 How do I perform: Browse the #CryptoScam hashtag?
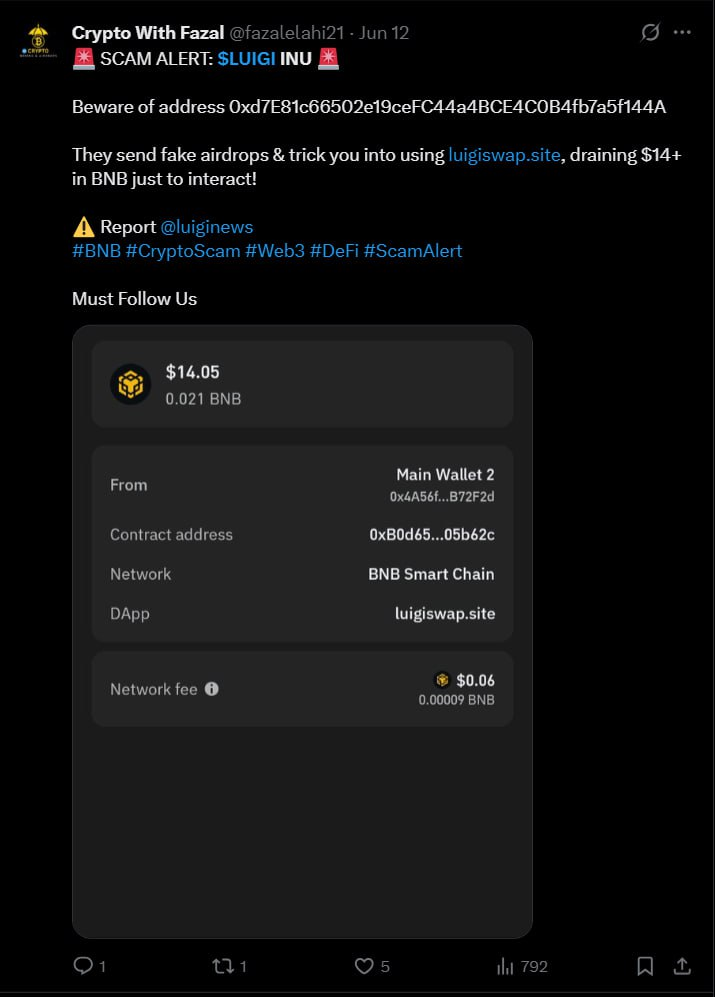point(183,251)
